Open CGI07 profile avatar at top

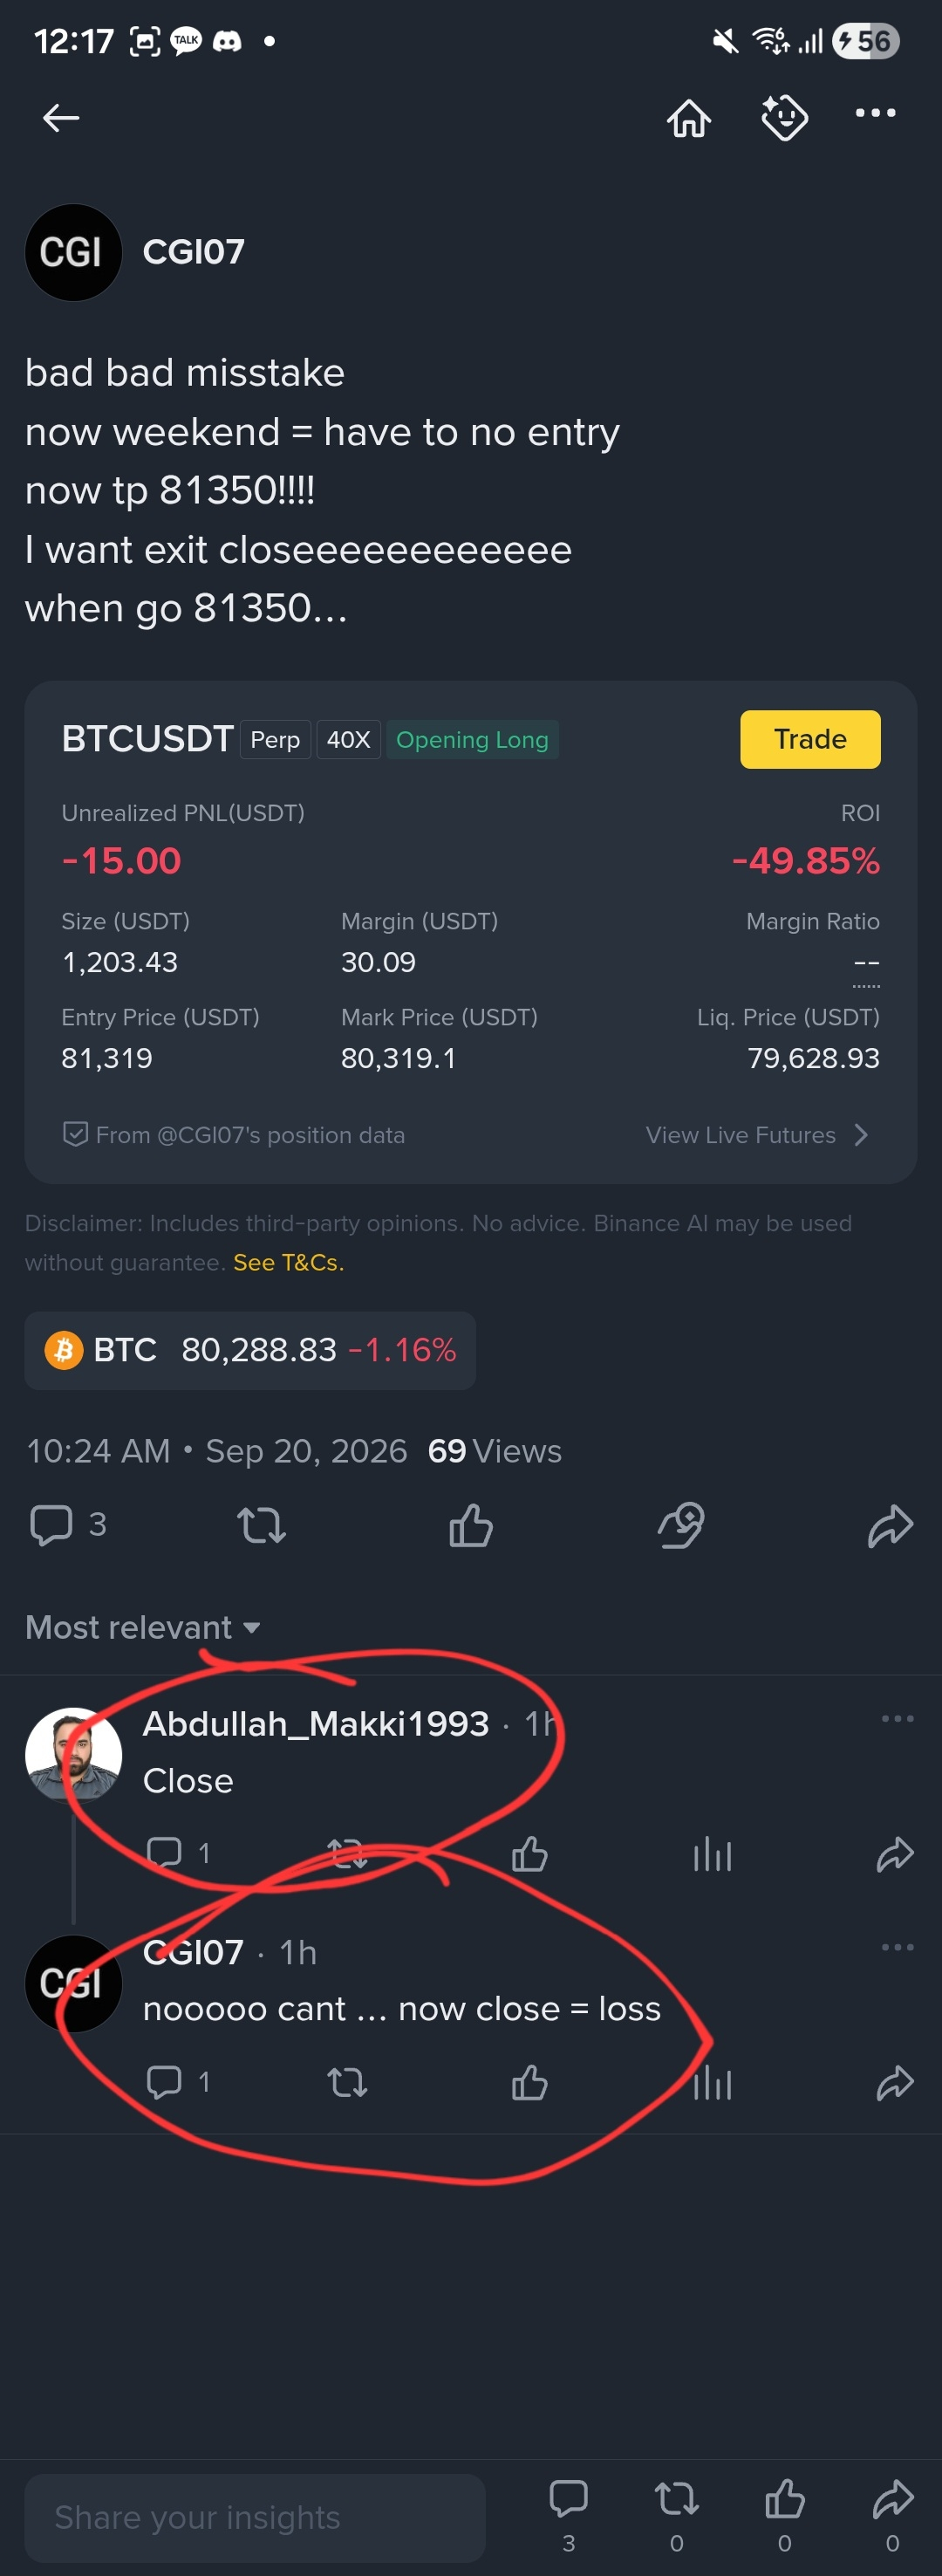click(73, 252)
